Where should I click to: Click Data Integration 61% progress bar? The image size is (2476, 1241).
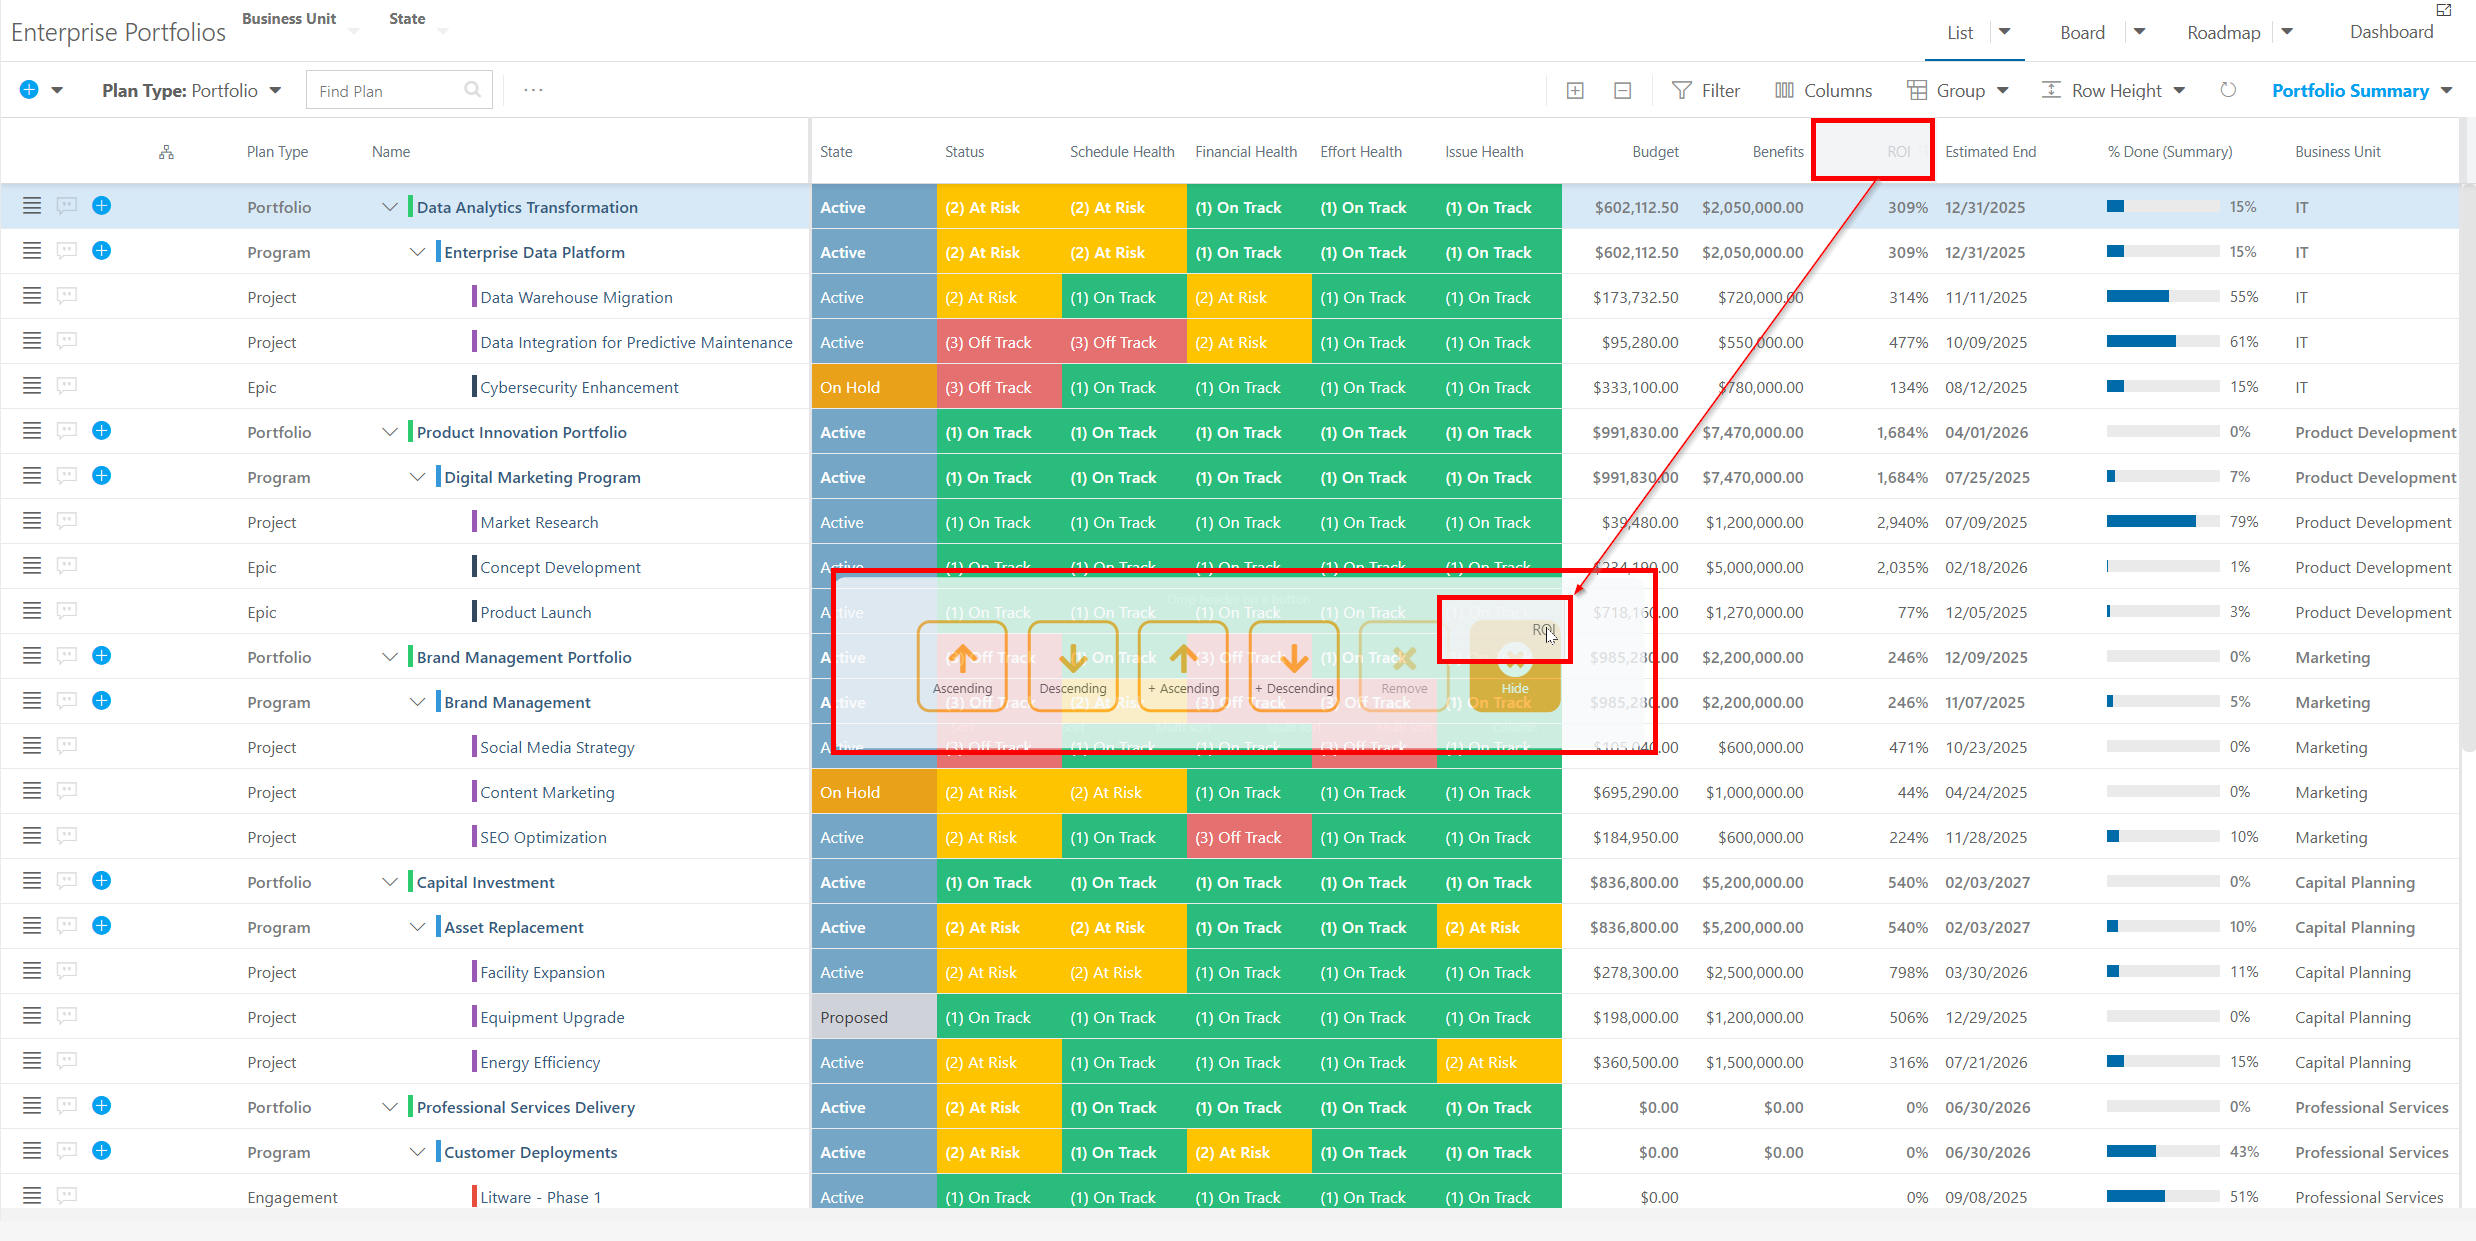pyautogui.click(x=2162, y=341)
